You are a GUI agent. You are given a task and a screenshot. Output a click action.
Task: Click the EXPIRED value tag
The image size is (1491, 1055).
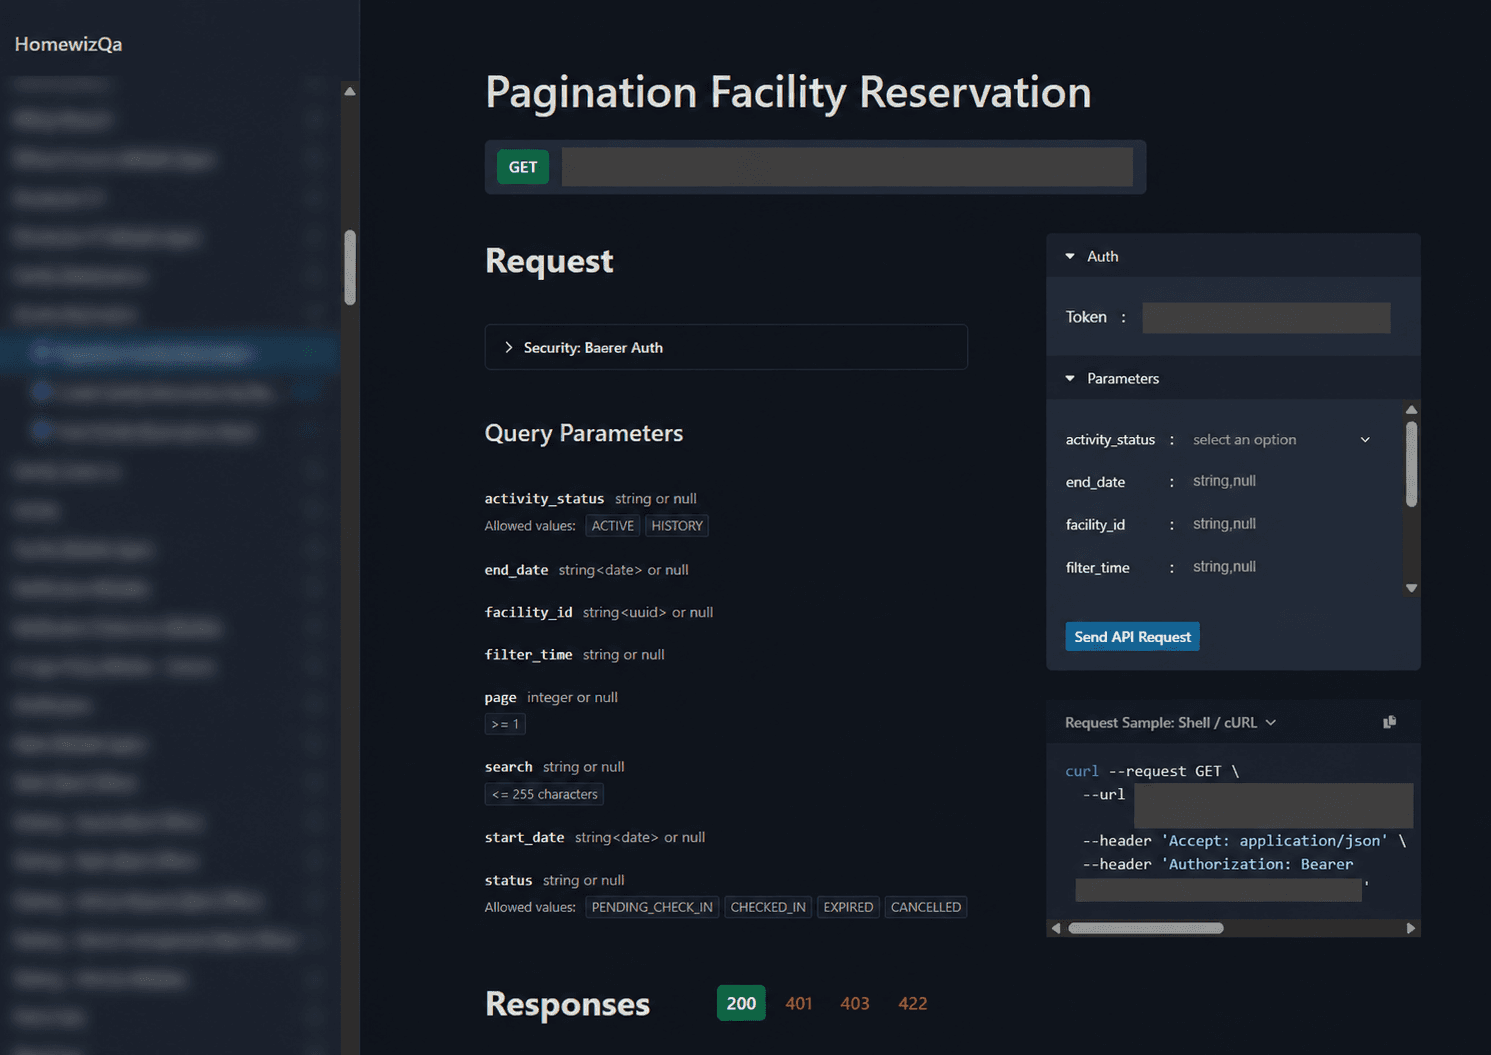[x=848, y=907]
